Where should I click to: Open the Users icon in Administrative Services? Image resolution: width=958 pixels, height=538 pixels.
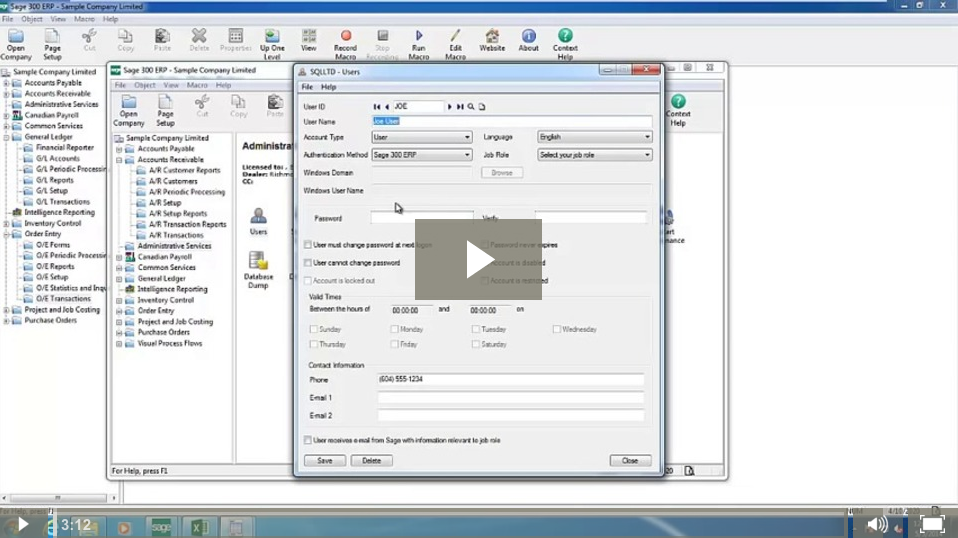pyautogui.click(x=258, y=222)
